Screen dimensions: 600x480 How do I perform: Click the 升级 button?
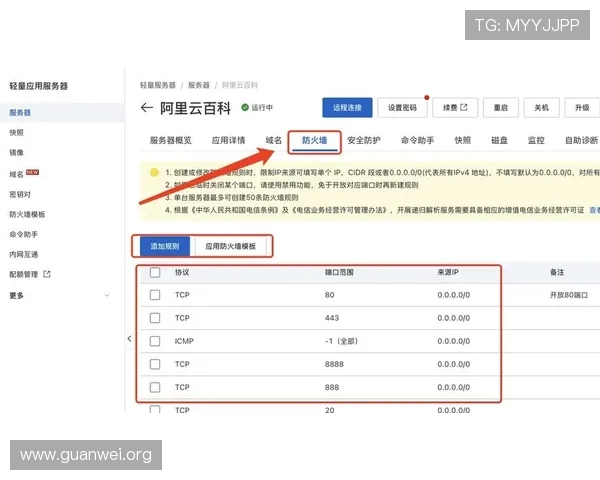click(x=582, y=108)
